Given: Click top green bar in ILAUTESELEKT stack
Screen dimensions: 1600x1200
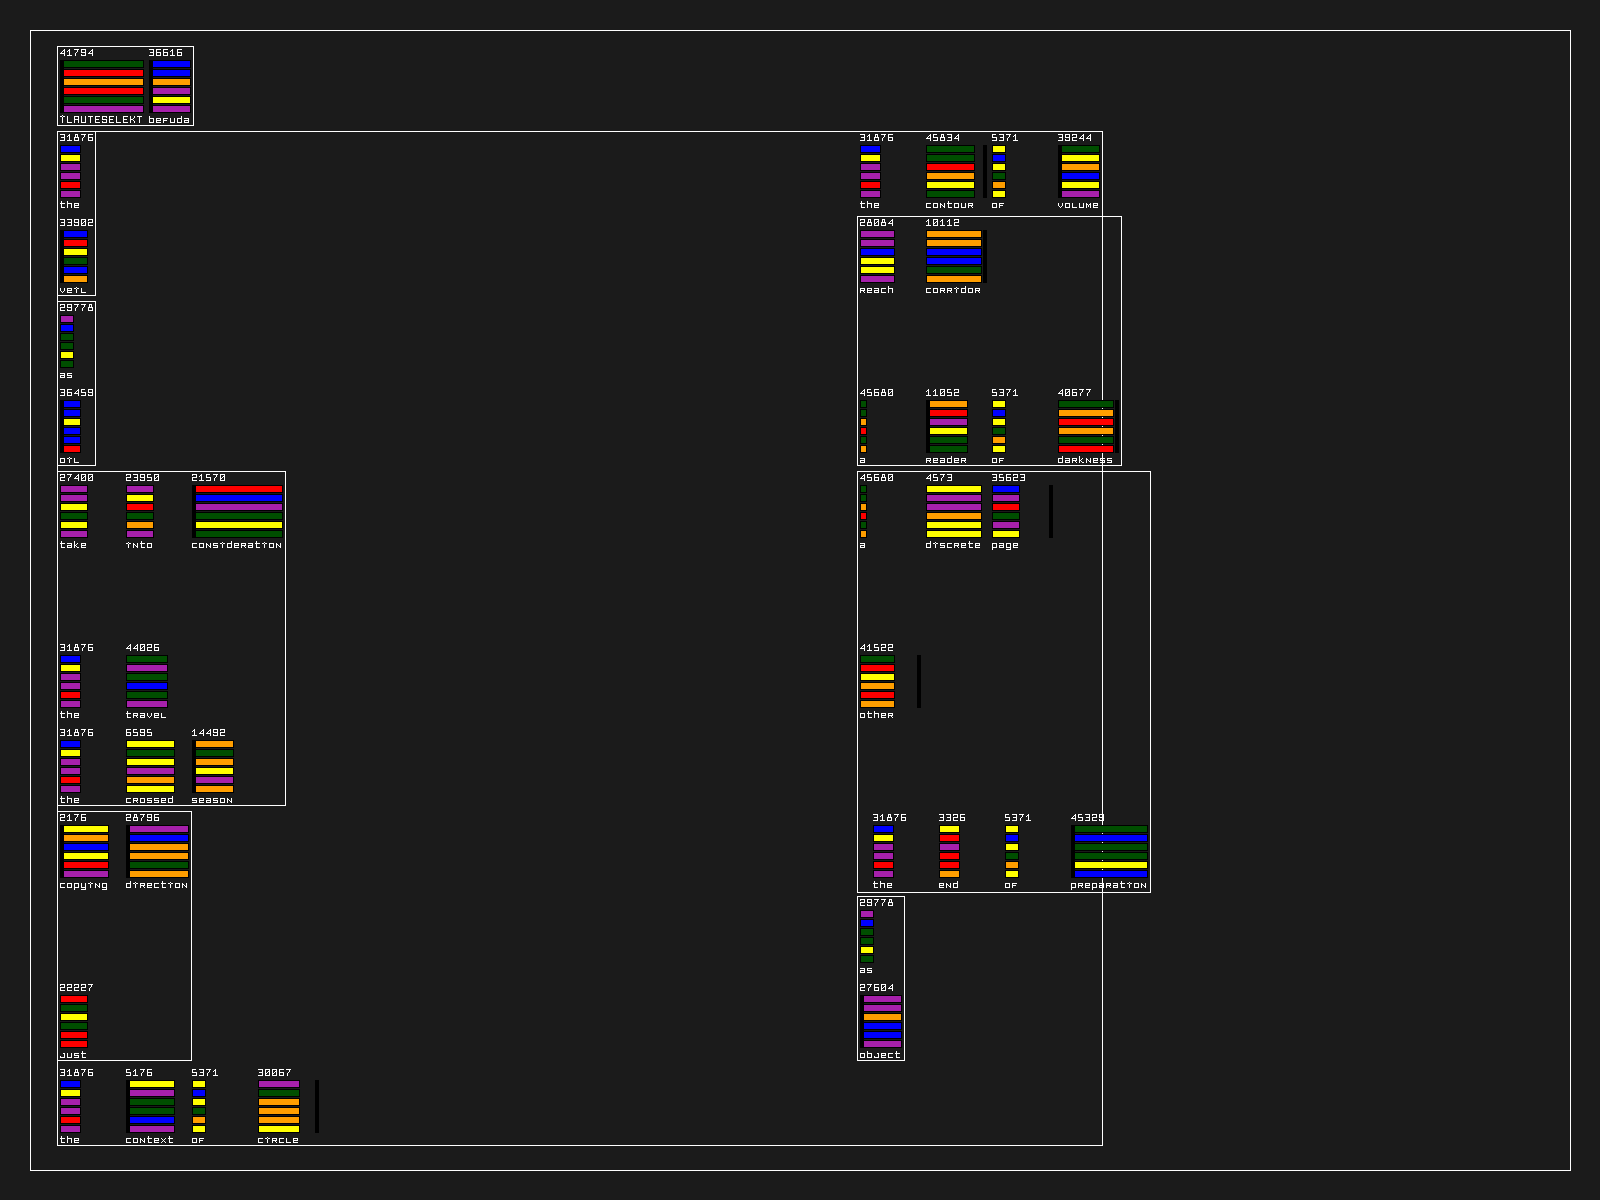Looking at the screenshot, I should (103, 64).
